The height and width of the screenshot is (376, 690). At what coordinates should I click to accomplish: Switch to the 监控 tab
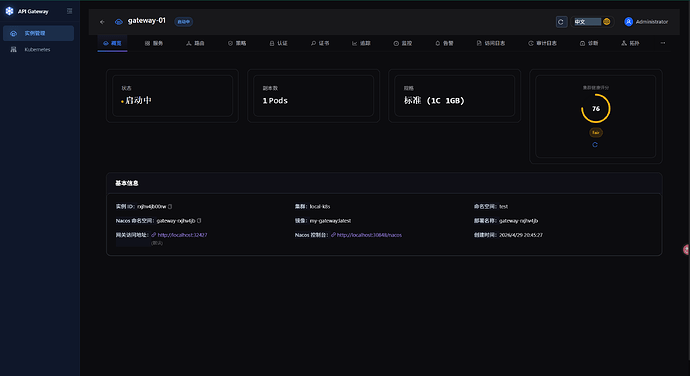[x=403, y=43]
